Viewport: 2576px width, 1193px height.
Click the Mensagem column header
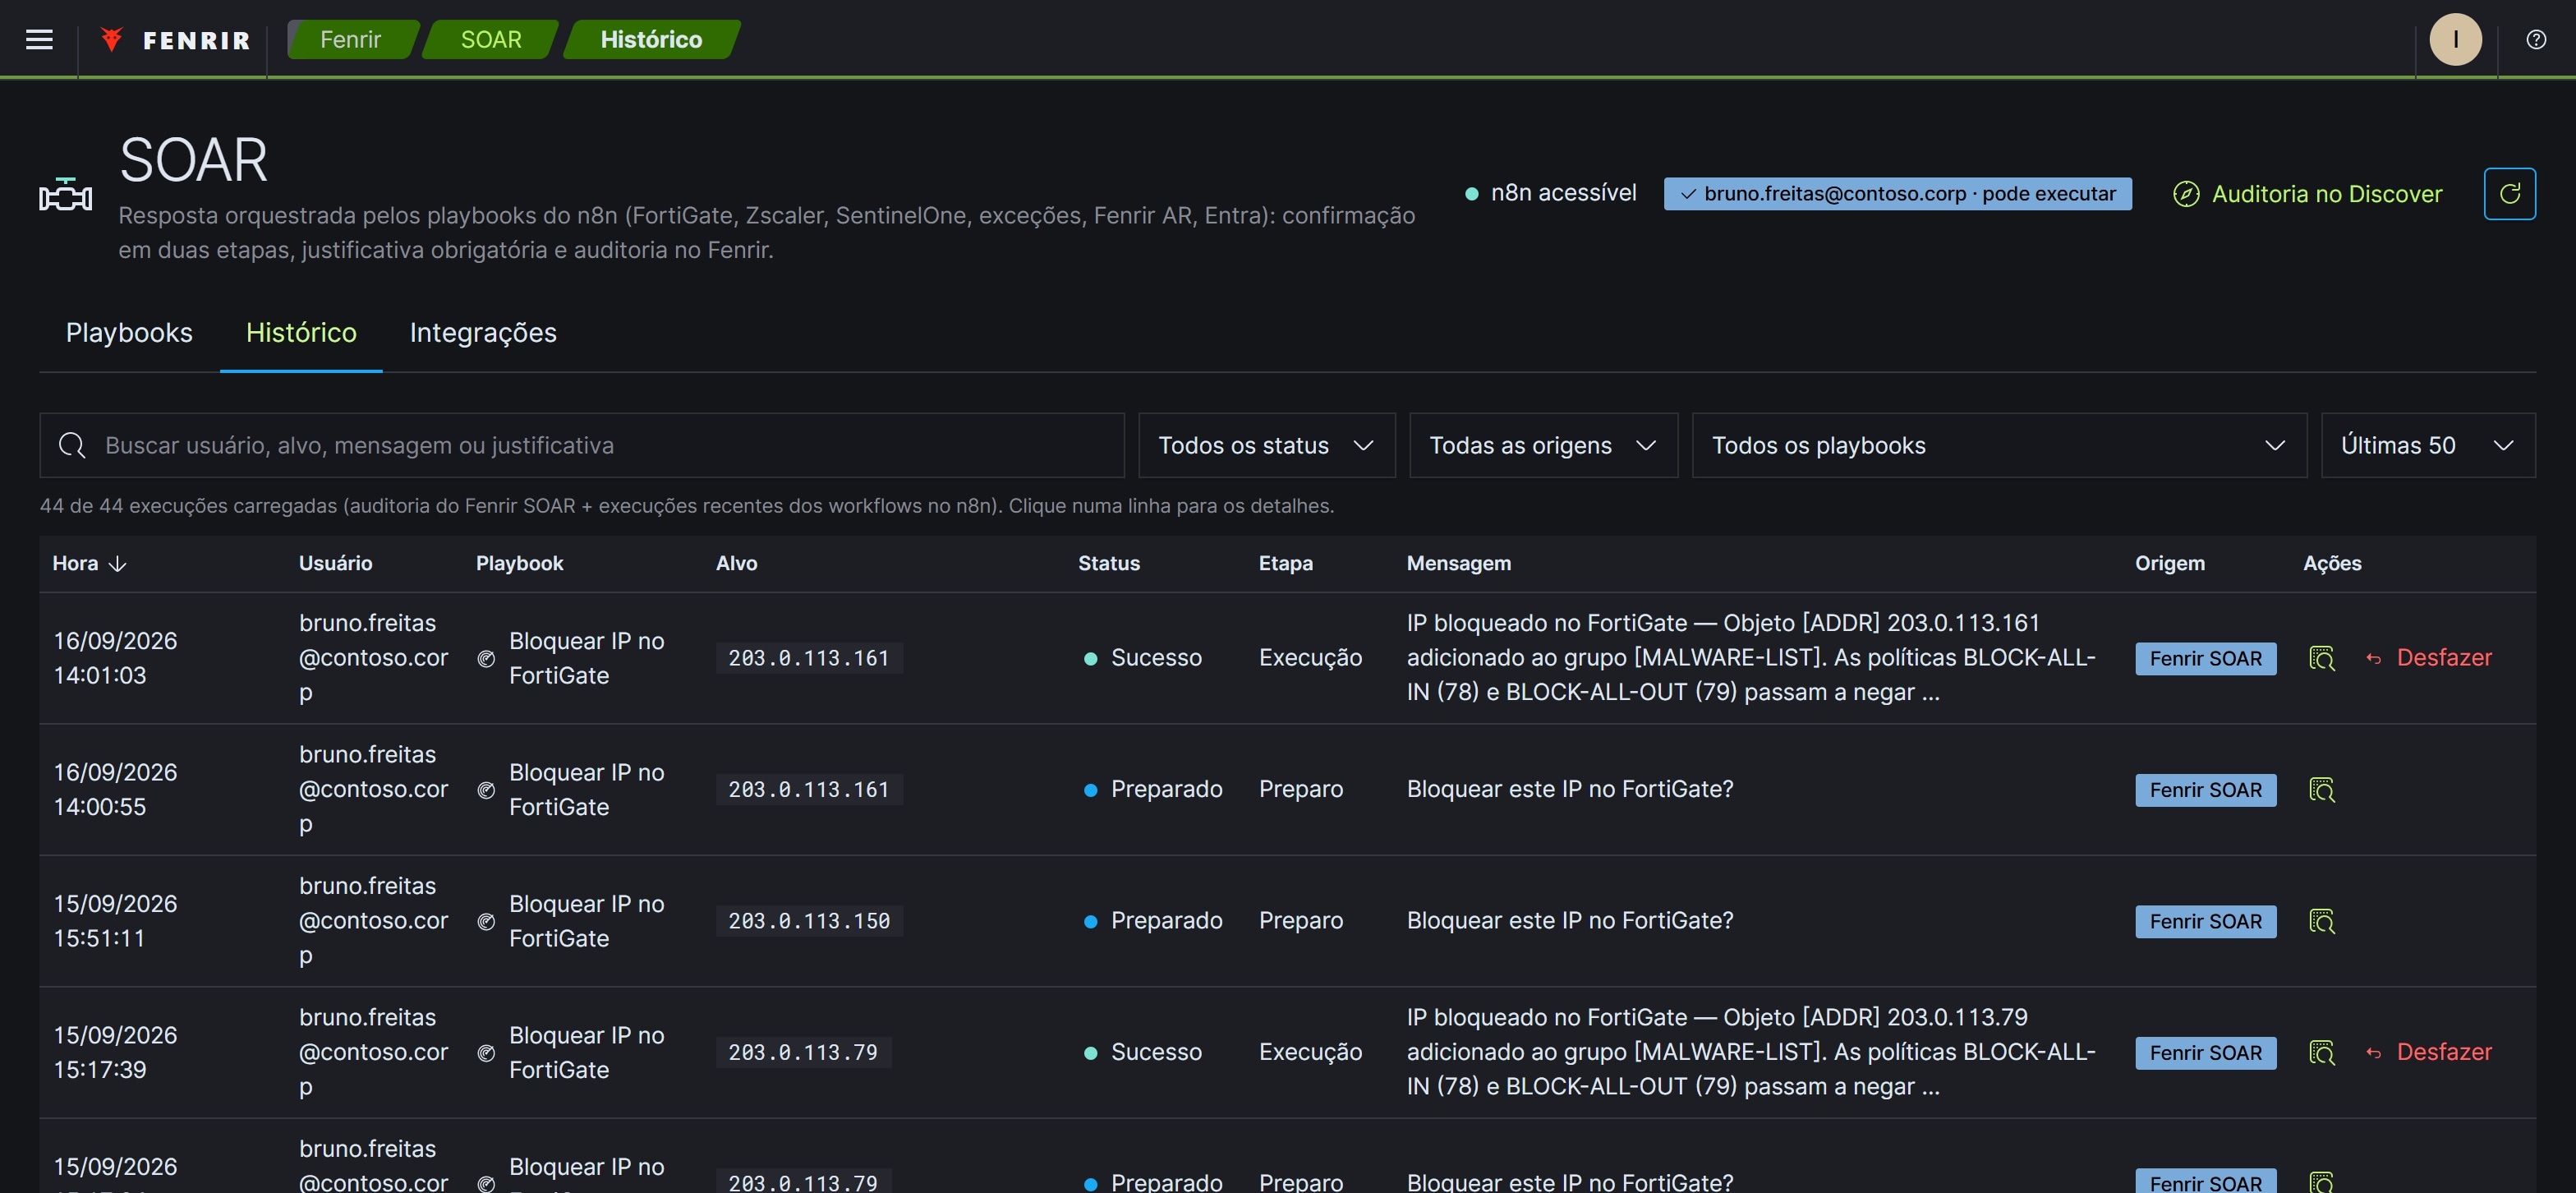1458,564
